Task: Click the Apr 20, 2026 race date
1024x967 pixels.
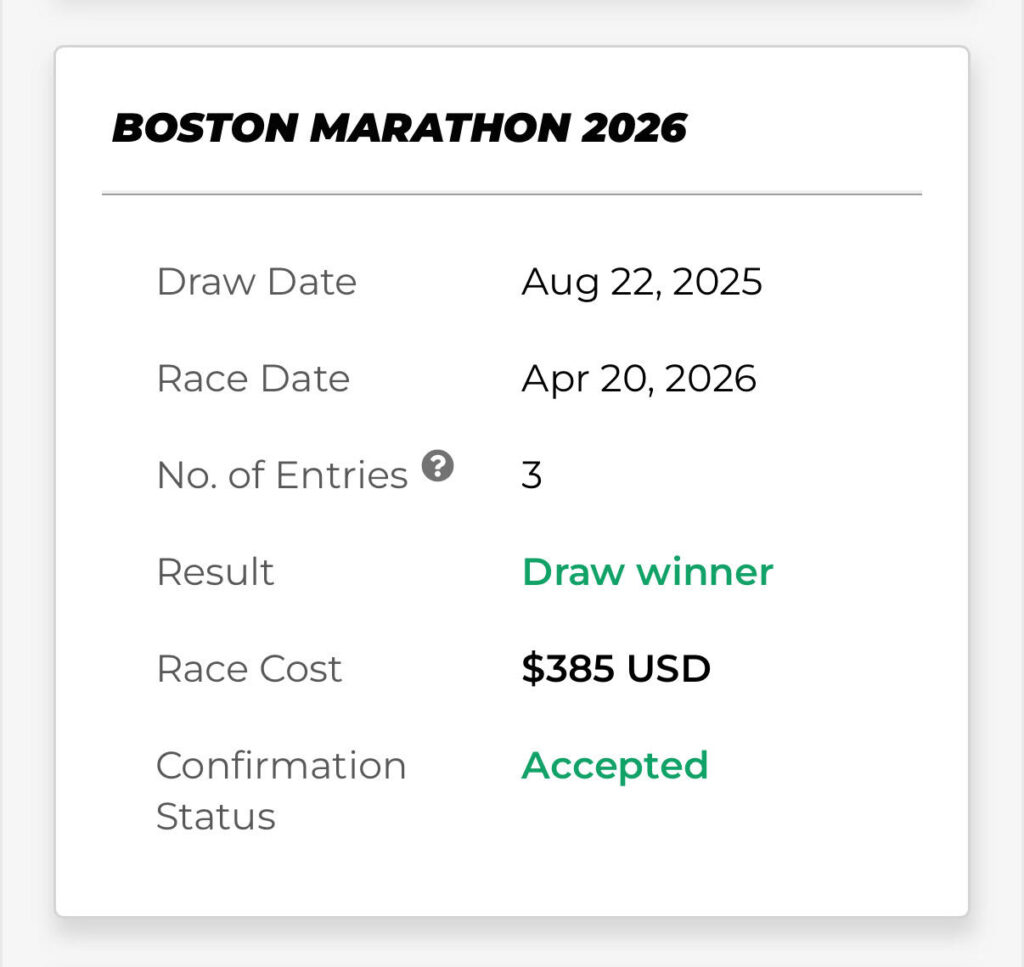Action: coord(638,378)
